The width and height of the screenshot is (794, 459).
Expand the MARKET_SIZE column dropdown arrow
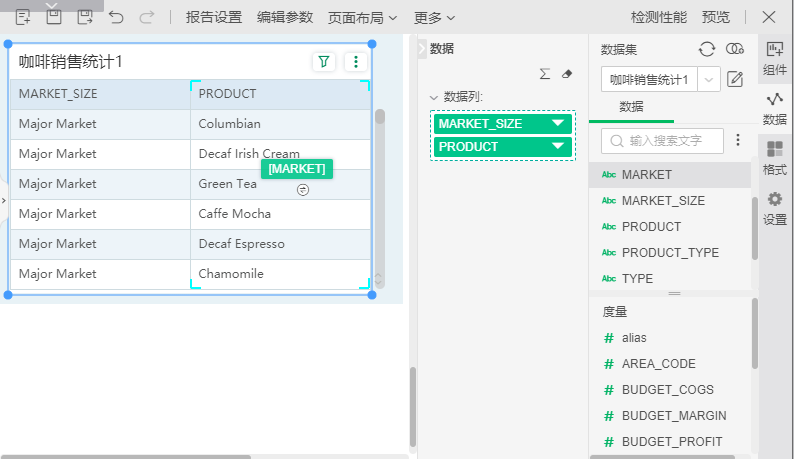tap(558, 123)
